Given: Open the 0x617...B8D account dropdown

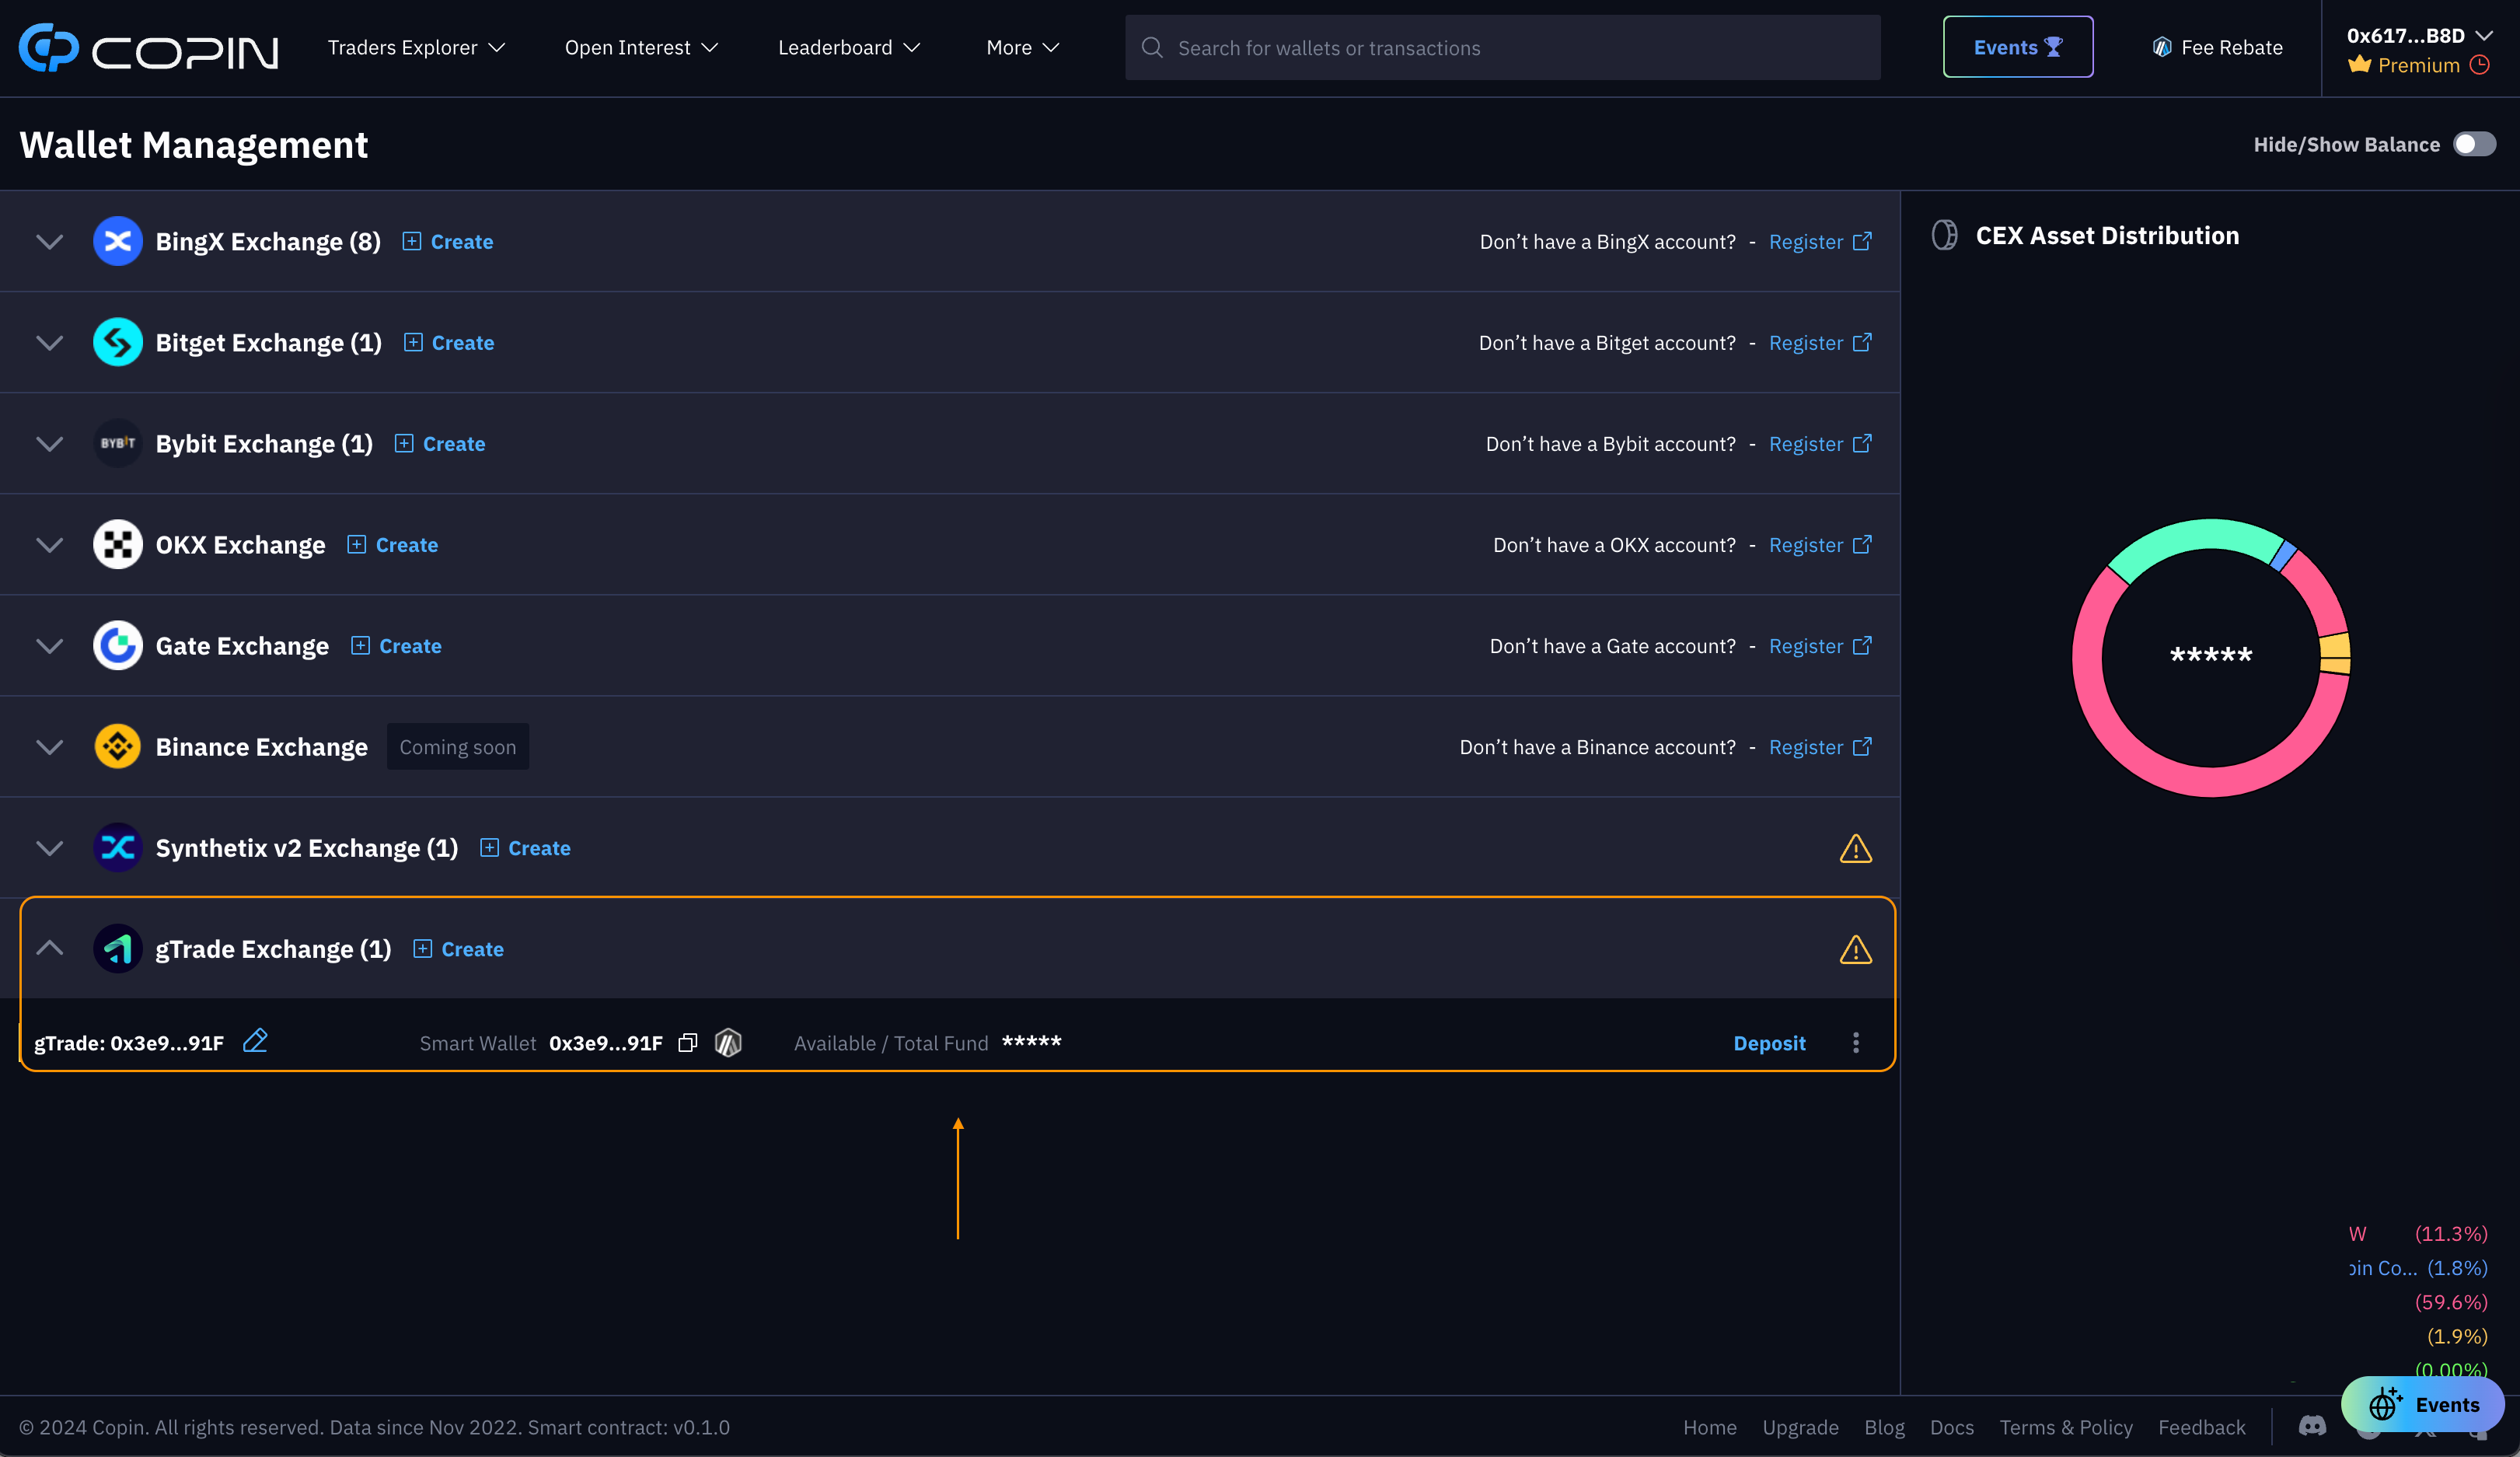Looking at the screenshot, I should pyautogui.click(x=2418, y=35).
